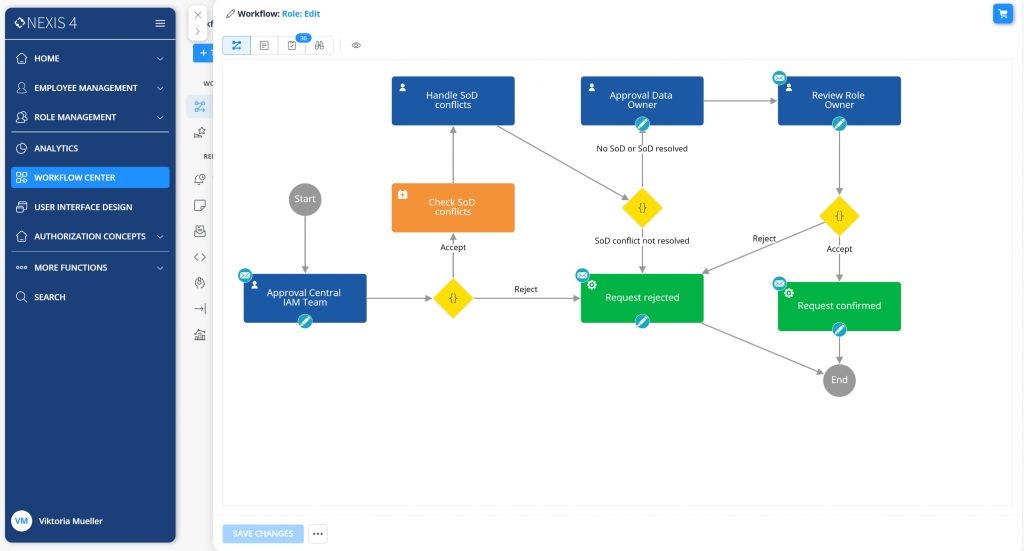Open the shopping cart icon
The height and width of the screenshot is (551, 1024).
(1001, 13)
